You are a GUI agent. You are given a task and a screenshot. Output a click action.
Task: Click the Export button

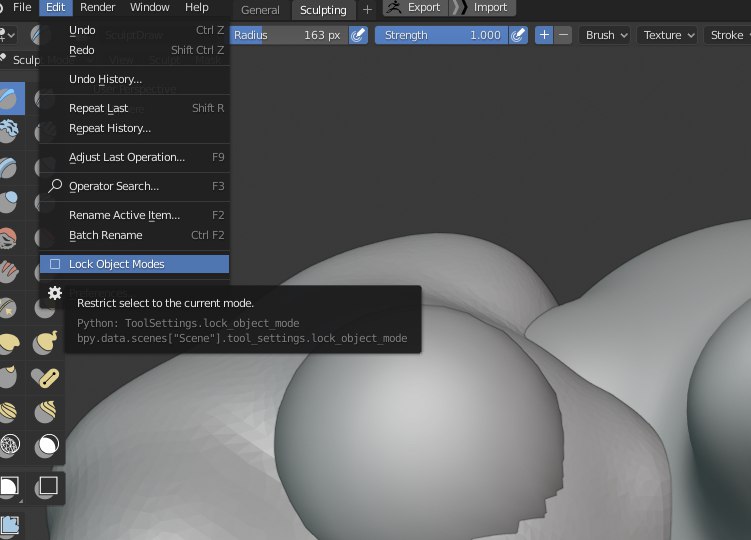click(x=415, y=7)
